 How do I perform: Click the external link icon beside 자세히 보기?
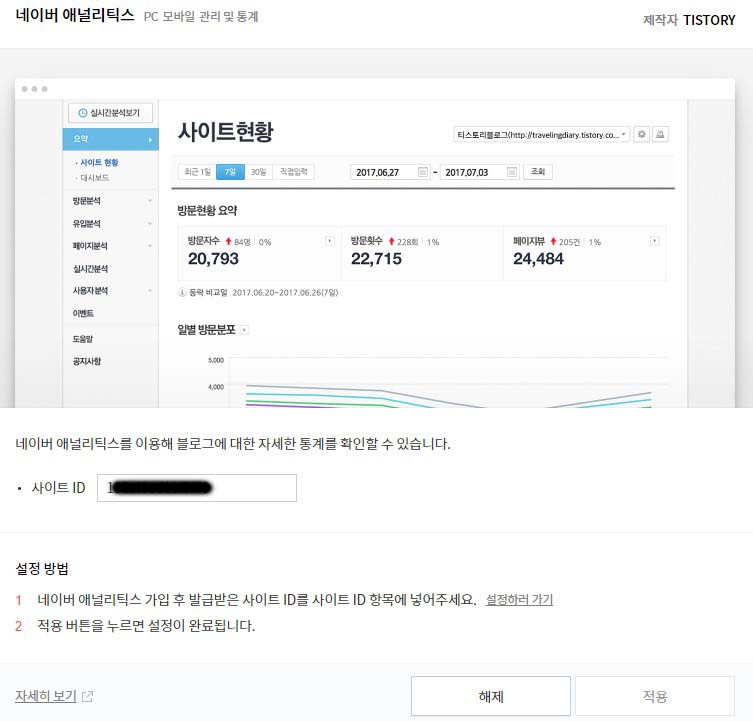(87, 696)
